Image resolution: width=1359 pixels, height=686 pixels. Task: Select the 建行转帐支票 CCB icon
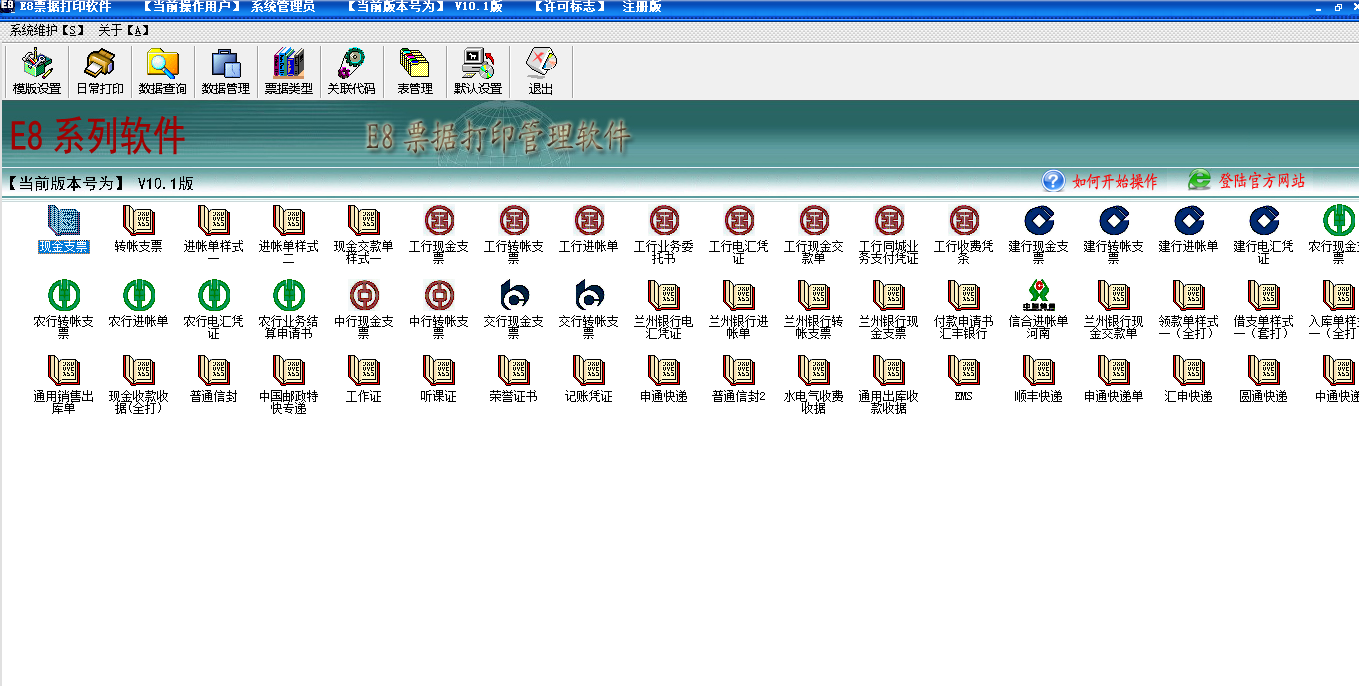click(1113, 234)
